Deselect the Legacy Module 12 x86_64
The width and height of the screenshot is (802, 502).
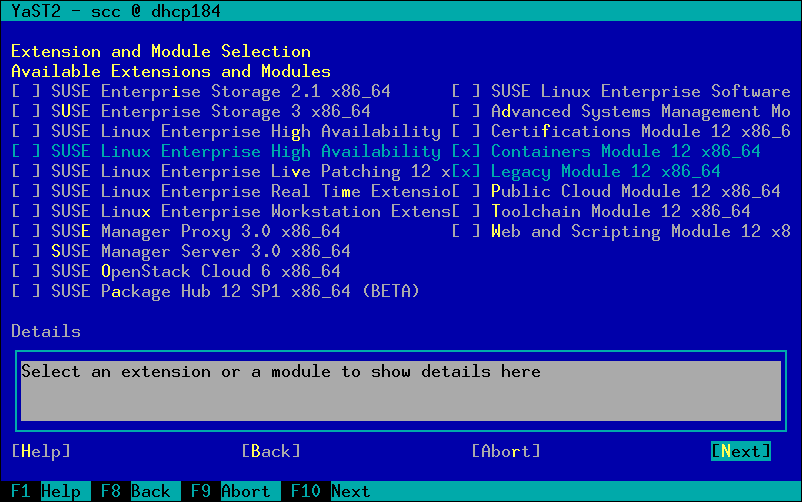click(467, 172)
